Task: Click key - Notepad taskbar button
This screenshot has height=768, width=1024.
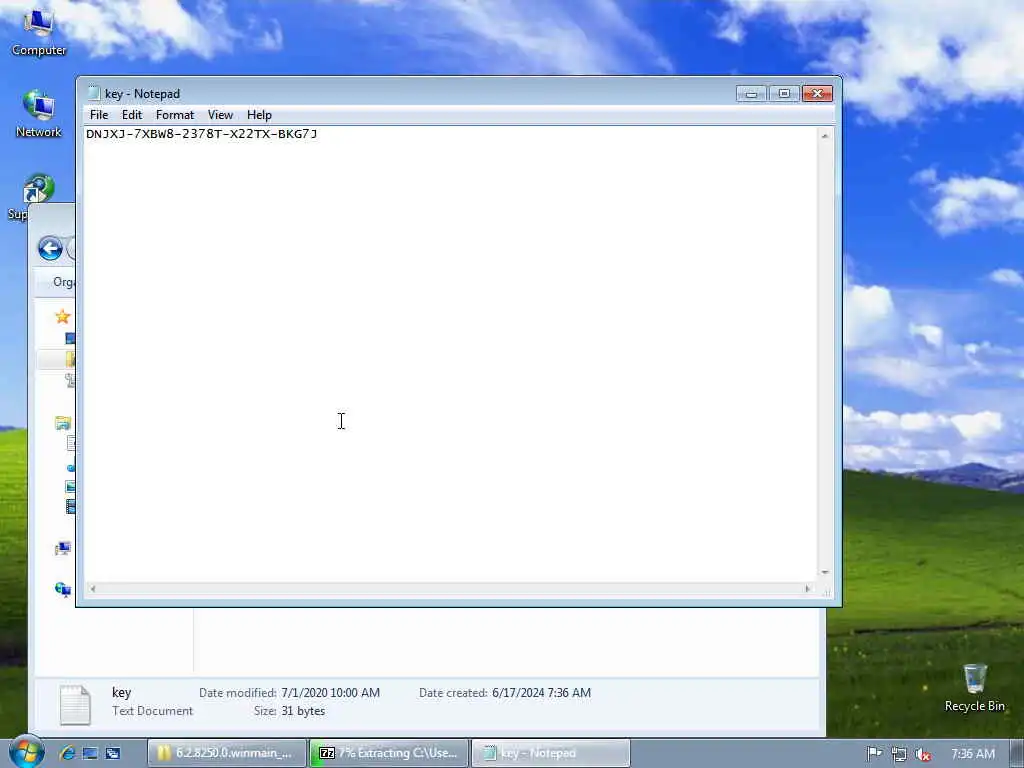Action: pyautogui.click(x=551, y=753)
